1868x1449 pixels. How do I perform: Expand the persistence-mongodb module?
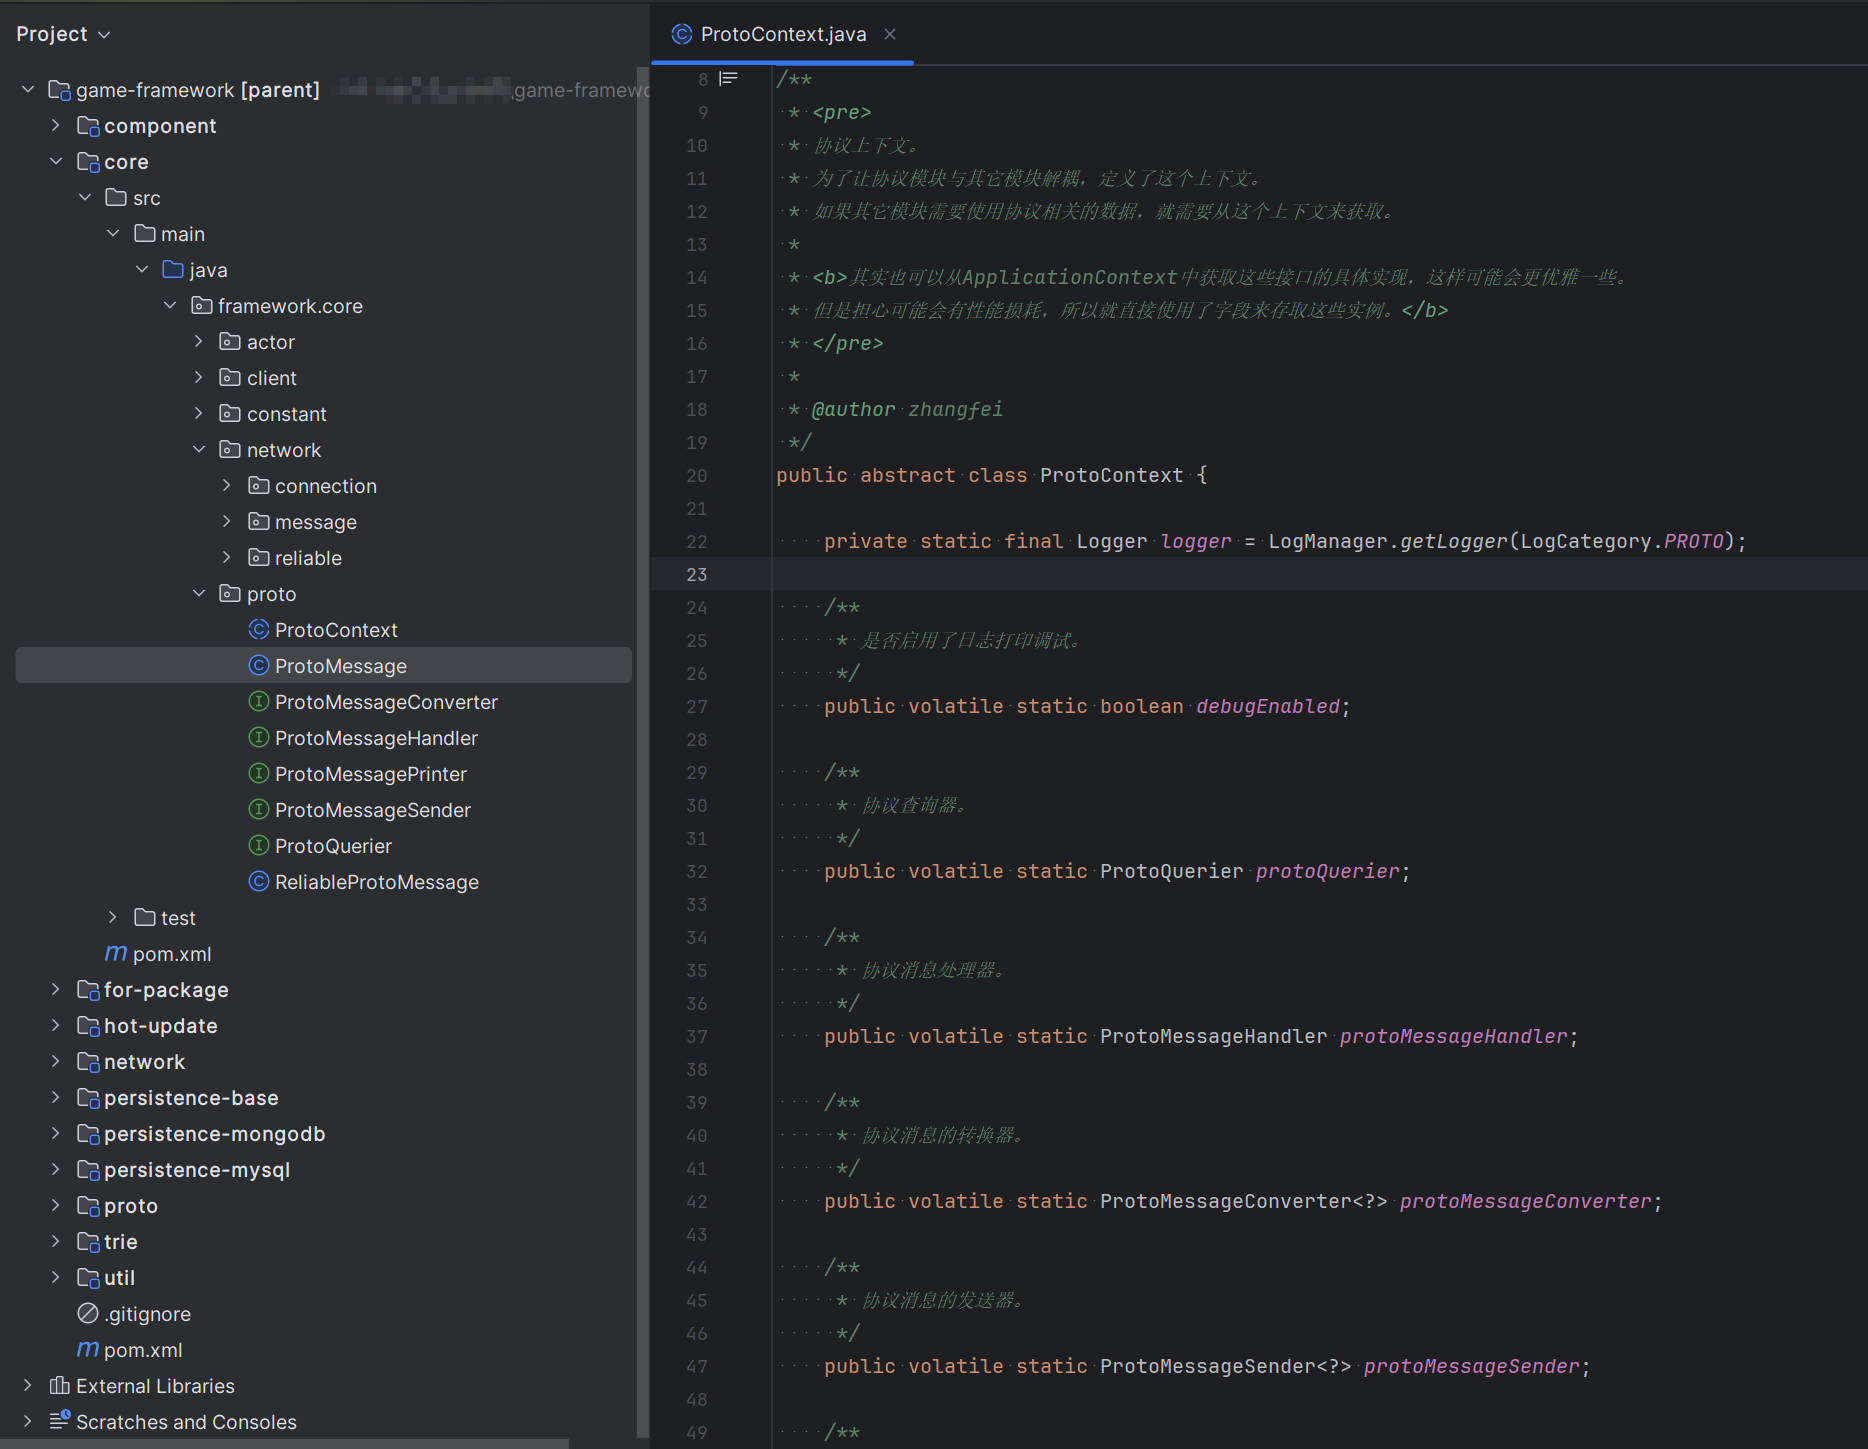coord(55,1133)
